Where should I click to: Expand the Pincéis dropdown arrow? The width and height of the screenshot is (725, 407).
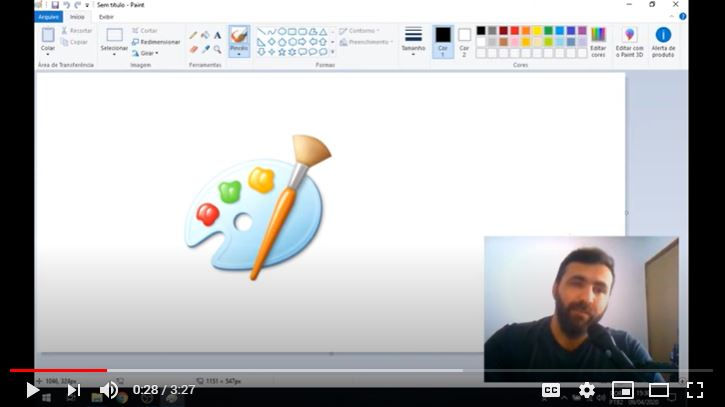[x=239, y=54]
